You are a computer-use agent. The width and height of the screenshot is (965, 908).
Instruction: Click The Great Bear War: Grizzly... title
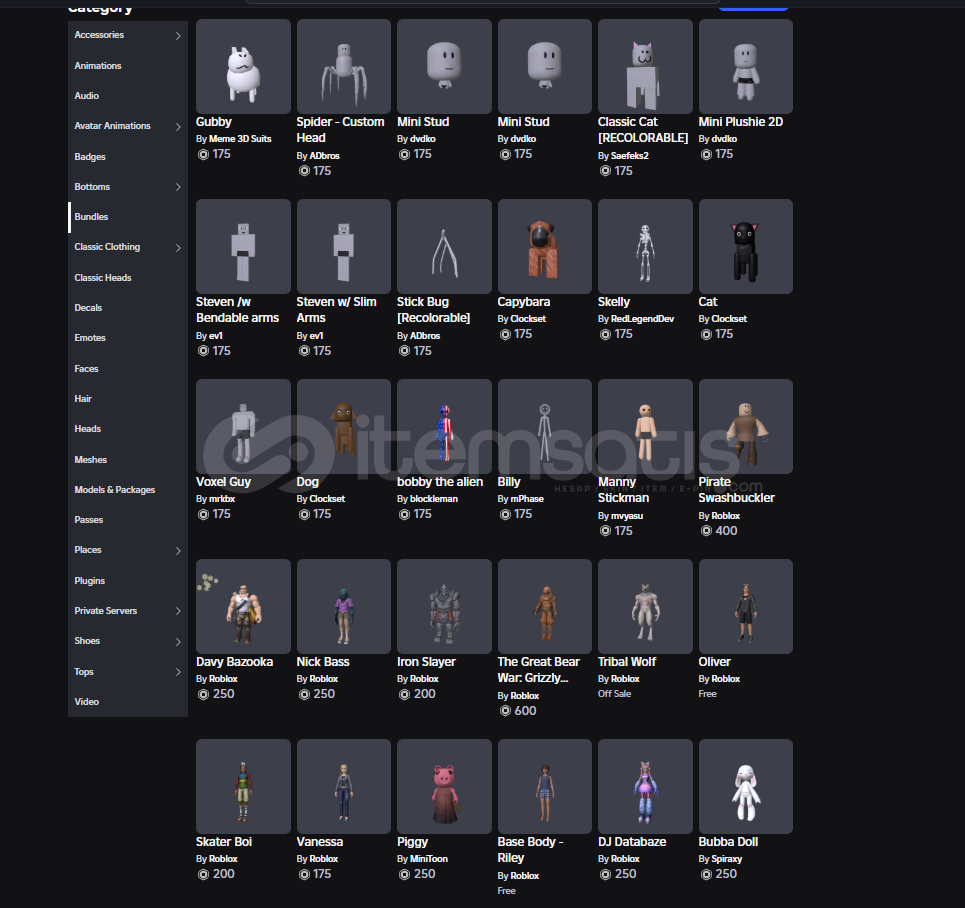point(539,670)
